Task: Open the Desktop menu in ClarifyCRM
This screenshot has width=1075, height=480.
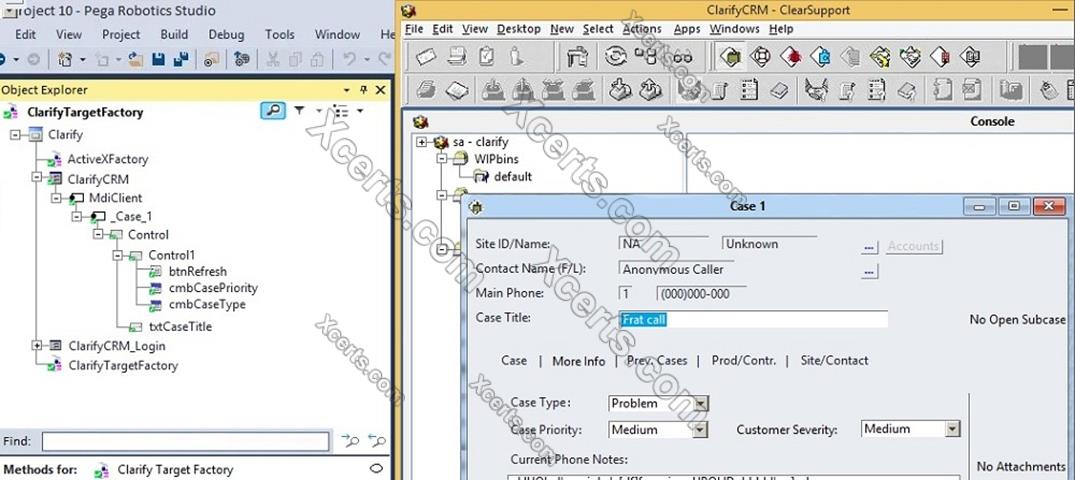Action: [x=519, y=29]
